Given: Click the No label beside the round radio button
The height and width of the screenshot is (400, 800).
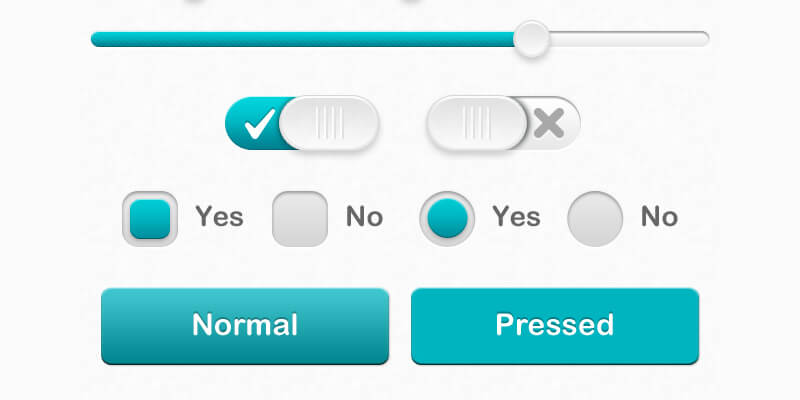Looking at the screenshot, I should pos(659,216).
